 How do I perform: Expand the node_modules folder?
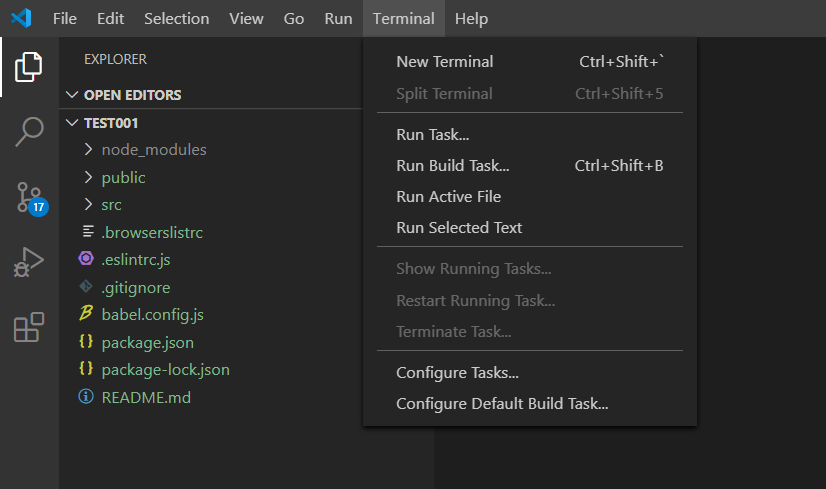pos(153,149)
